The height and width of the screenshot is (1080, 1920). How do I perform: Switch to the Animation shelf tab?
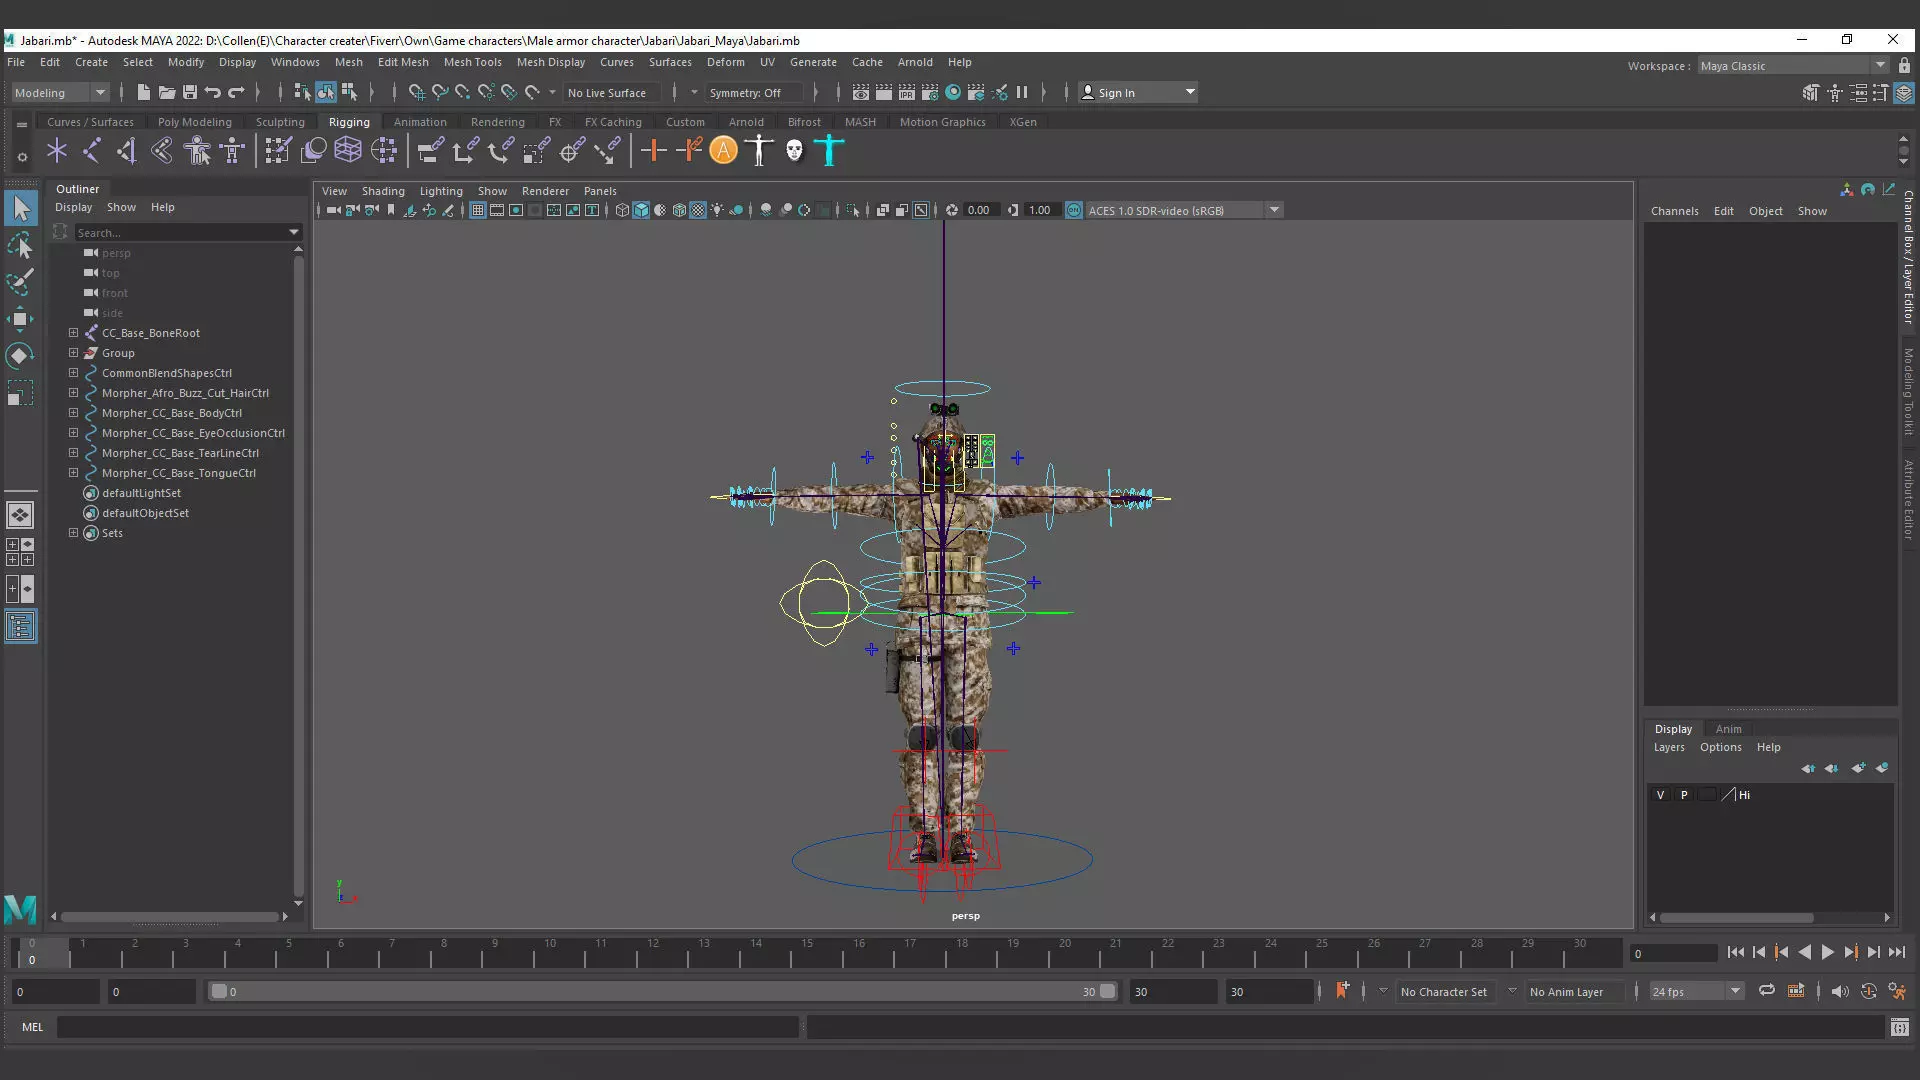420,122
